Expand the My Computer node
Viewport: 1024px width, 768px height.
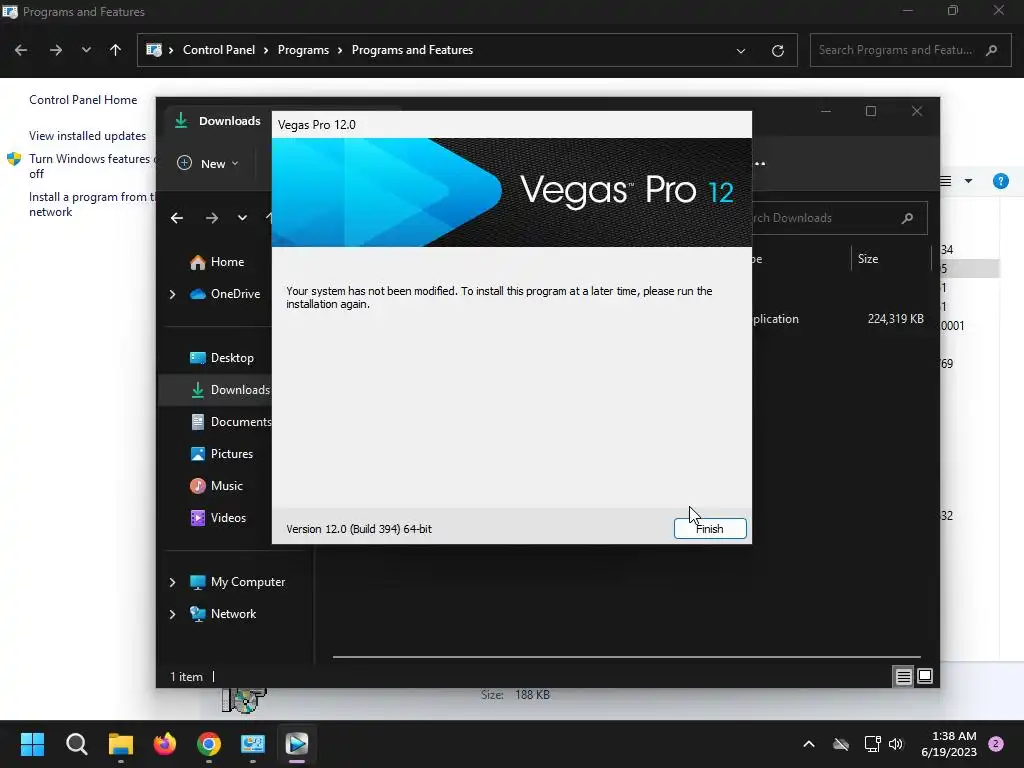[172, 582]
